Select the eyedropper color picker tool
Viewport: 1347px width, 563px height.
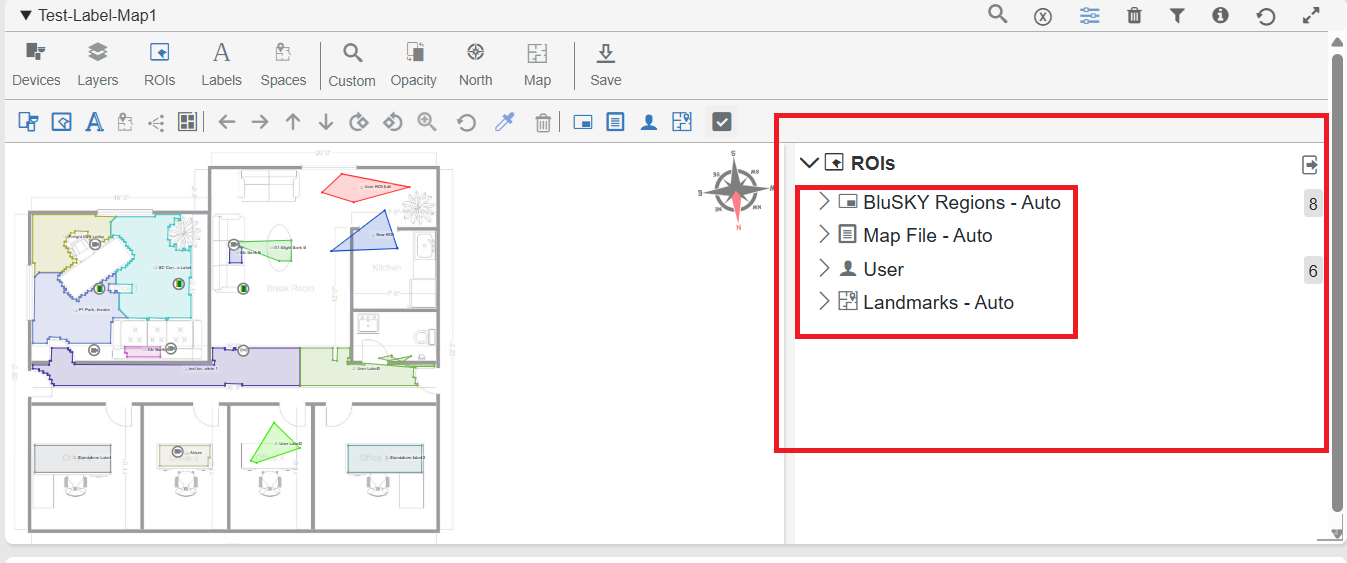[505, 122]
